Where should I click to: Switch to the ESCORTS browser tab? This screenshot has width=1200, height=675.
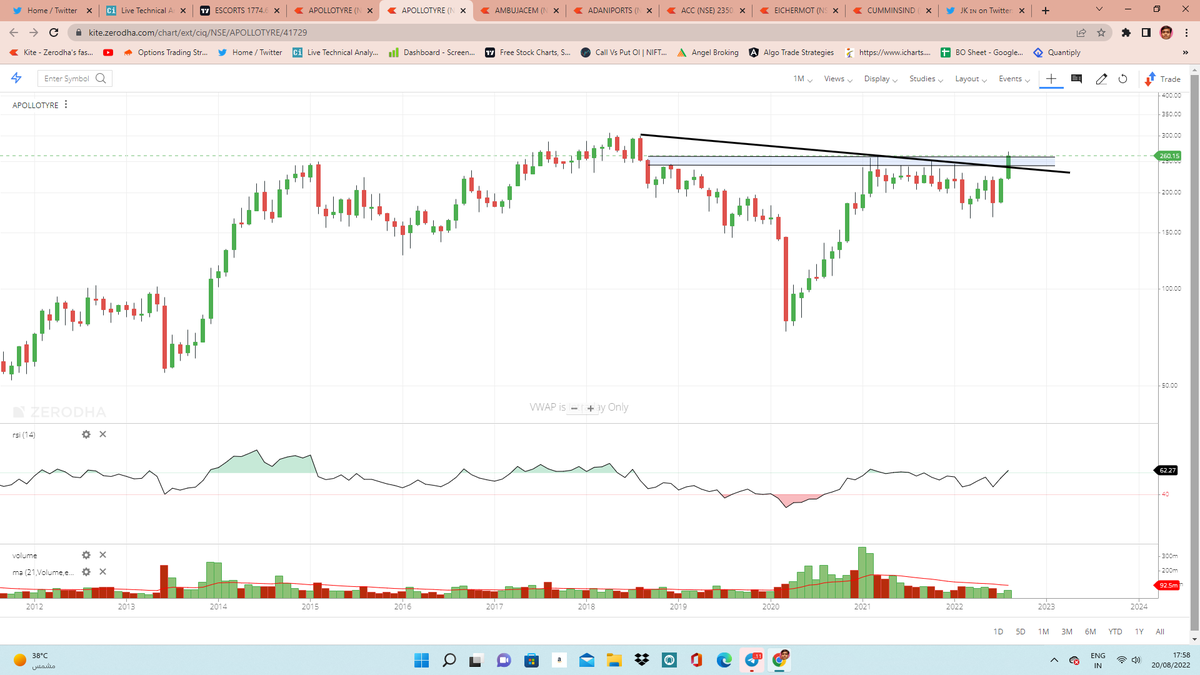[x=238, y=11]
